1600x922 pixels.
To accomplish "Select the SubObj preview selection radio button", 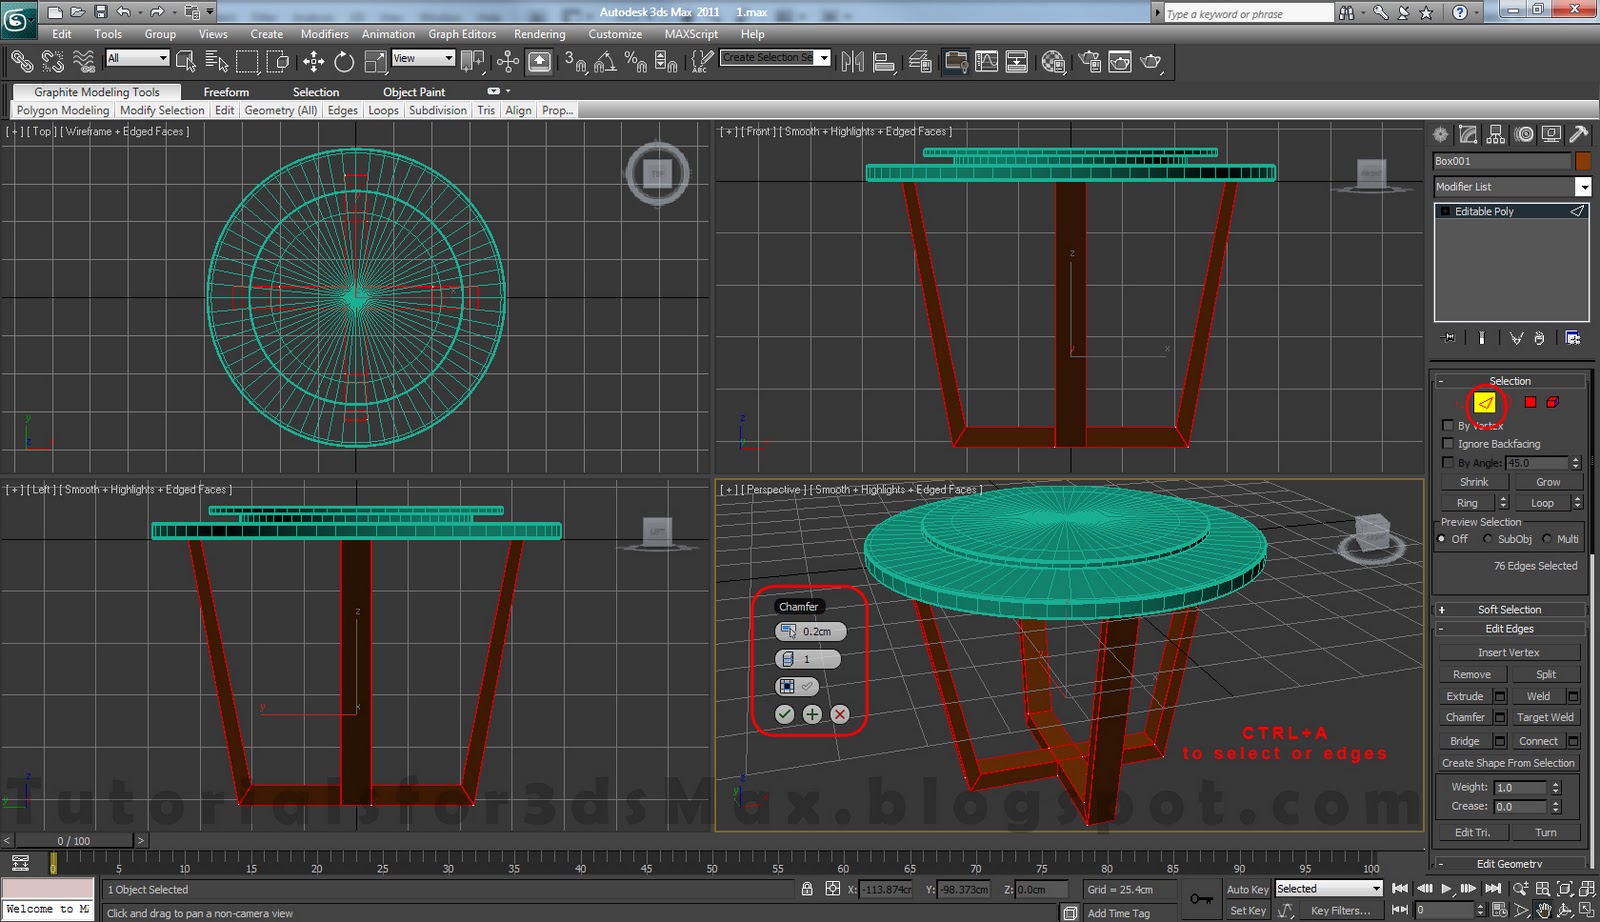I will [1489, 538].
